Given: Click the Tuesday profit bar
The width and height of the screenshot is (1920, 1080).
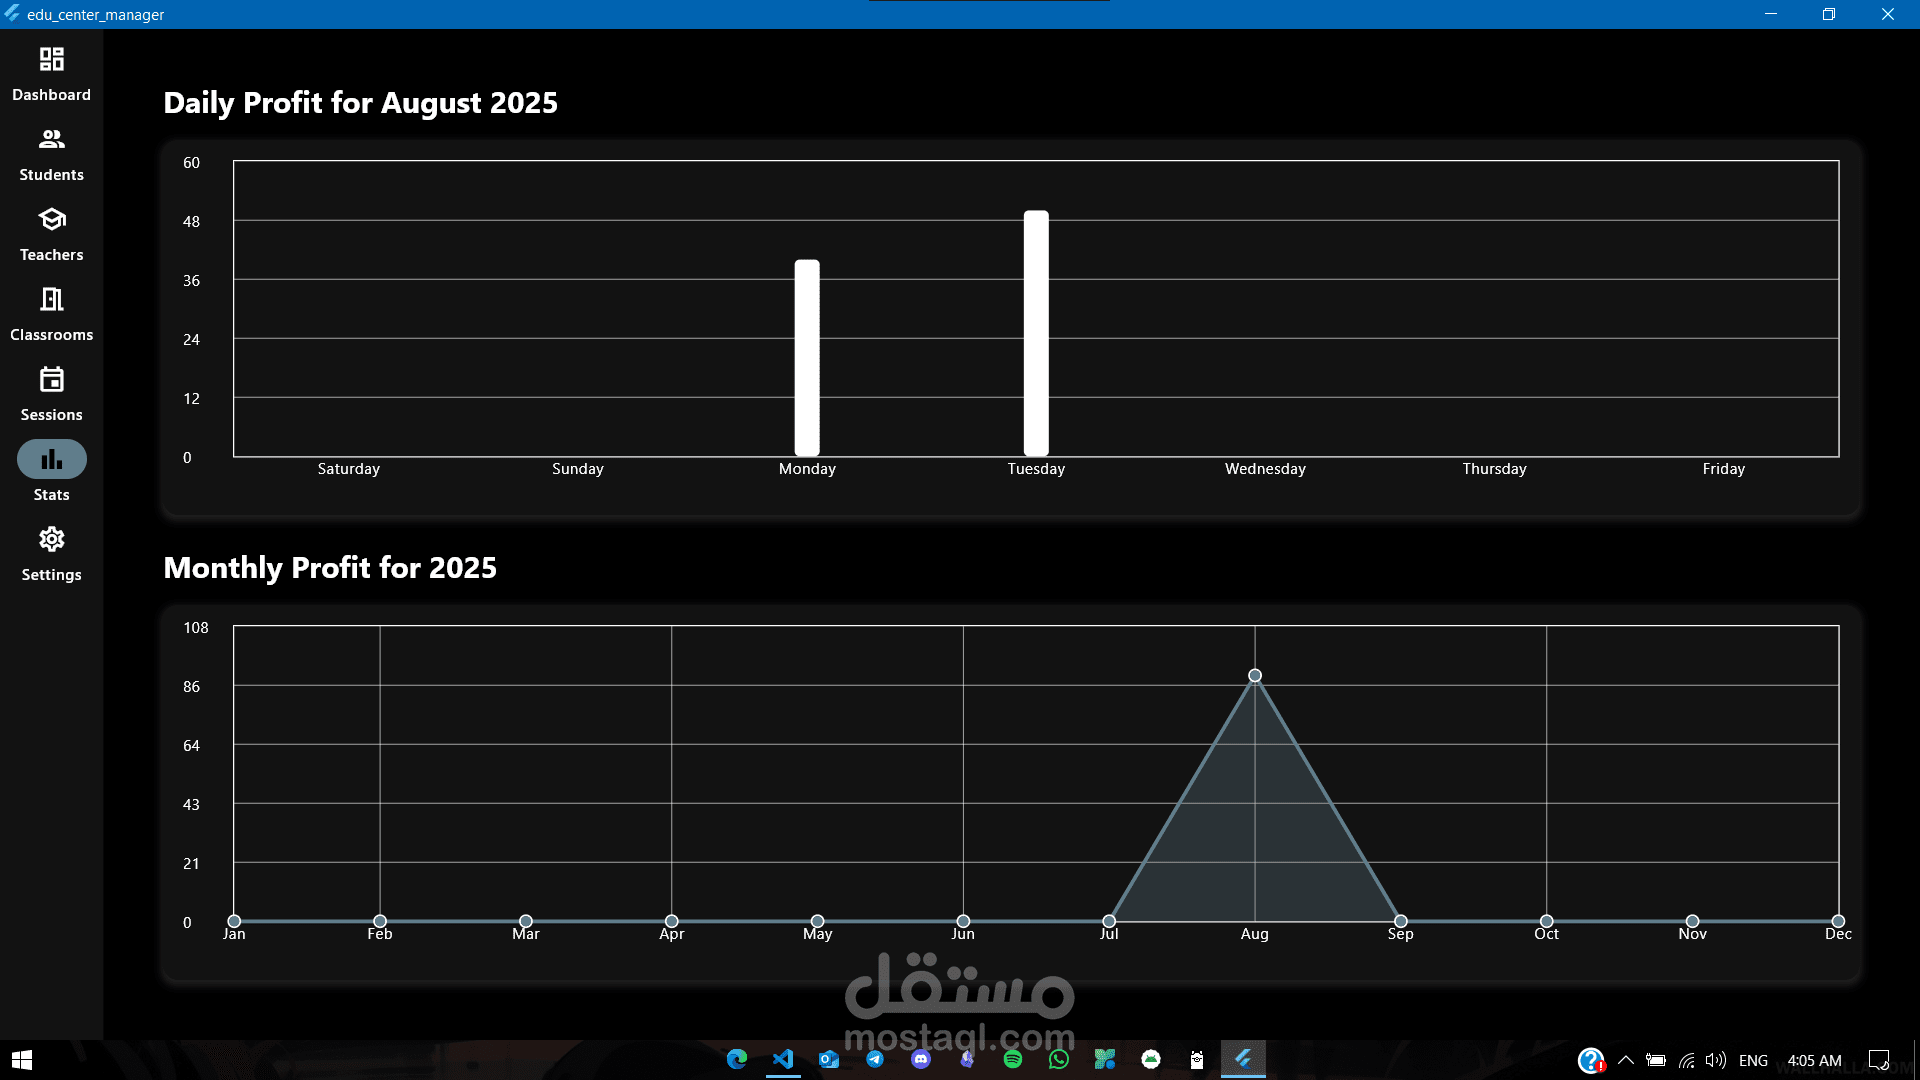Looking at the screenshot, I should (1036, 333).
